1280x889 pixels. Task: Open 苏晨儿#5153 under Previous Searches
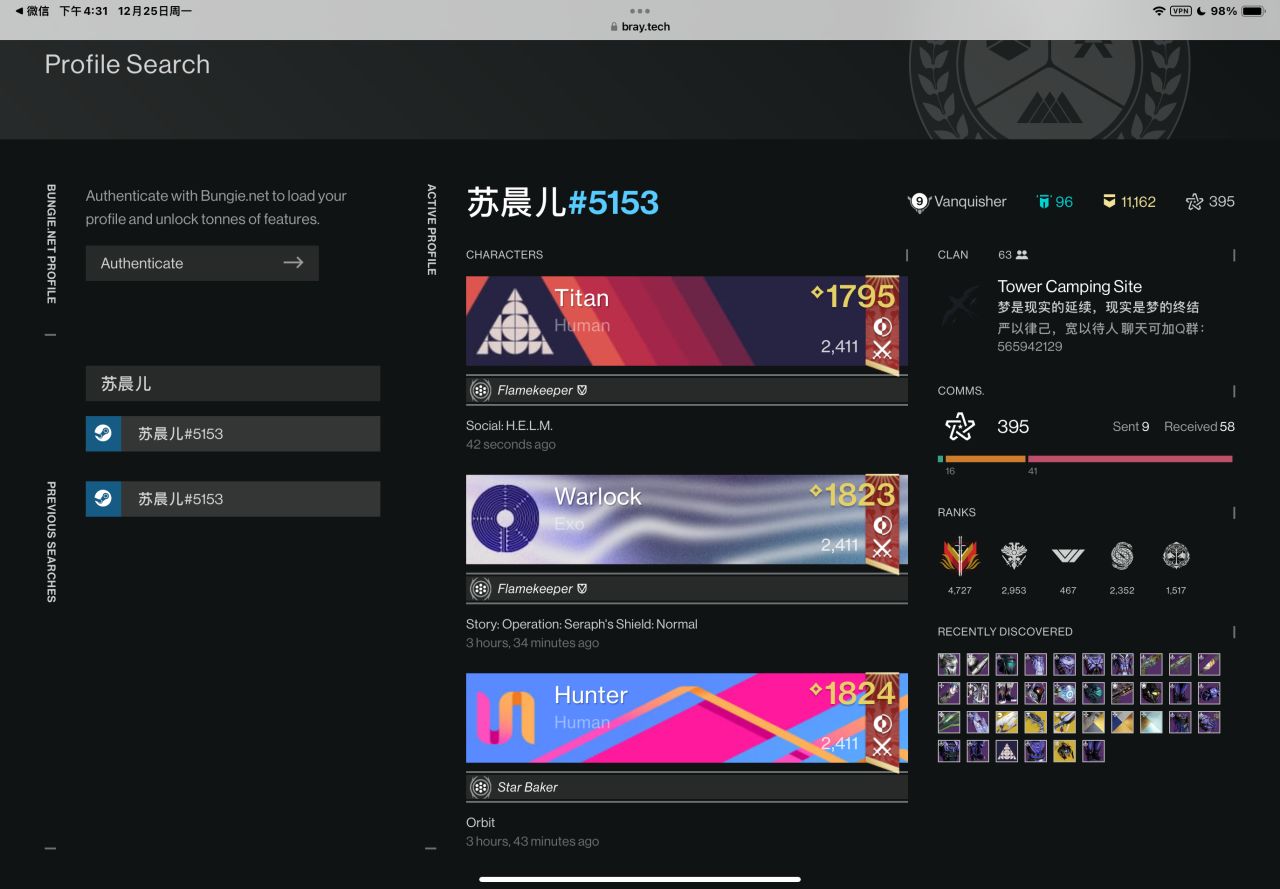tap(232, 499)
